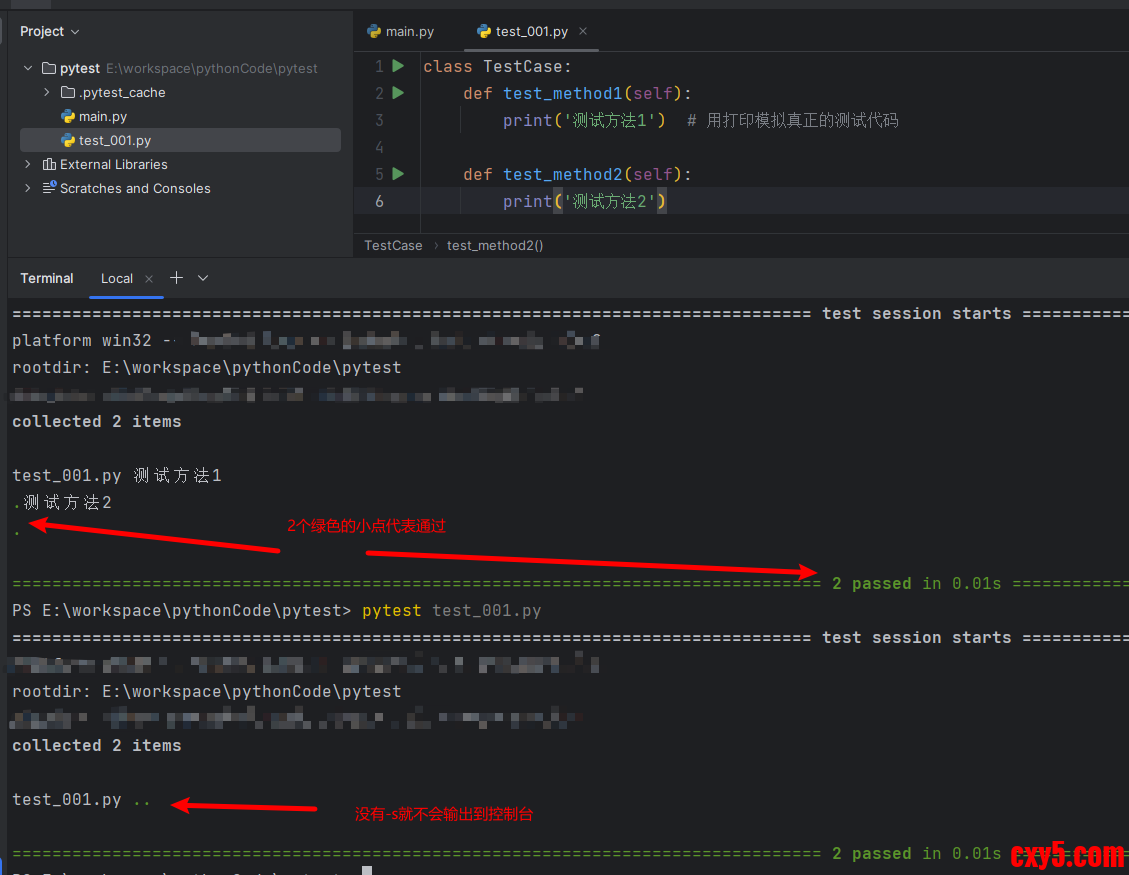Click the Terminal tool window title
Screen dimensions: 1129x875
click(47, 279)
